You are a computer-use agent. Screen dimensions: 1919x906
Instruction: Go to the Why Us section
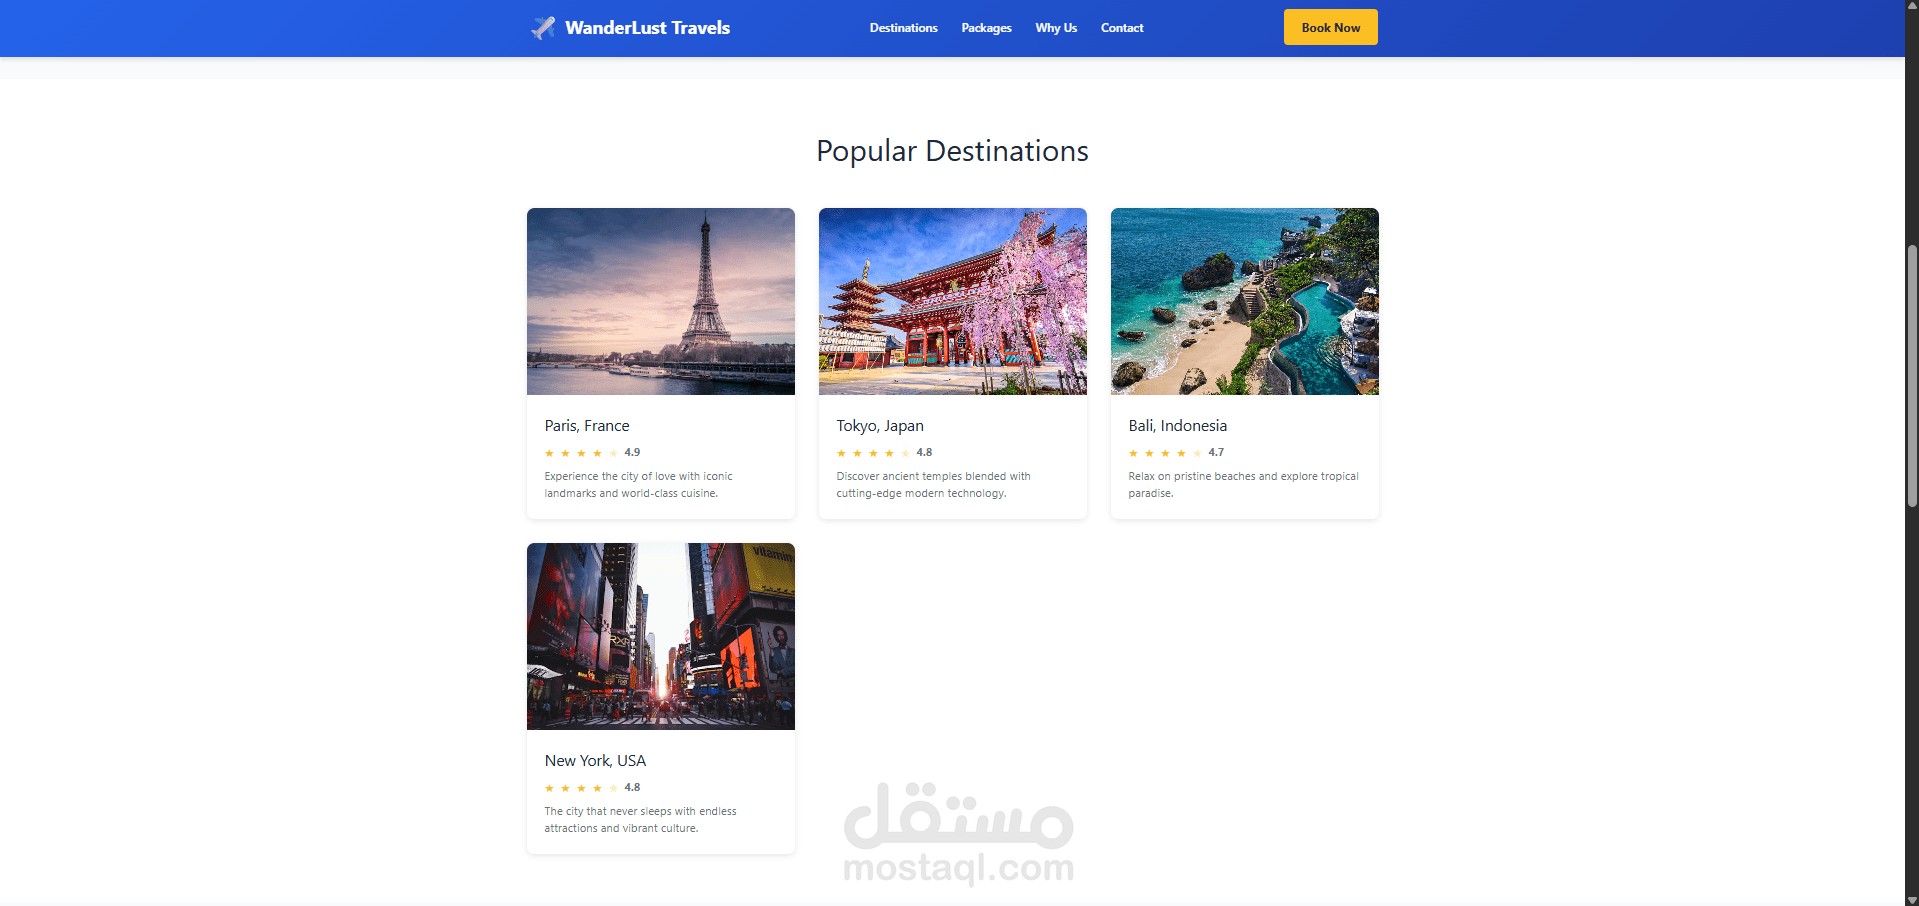tap(1056, 28)
